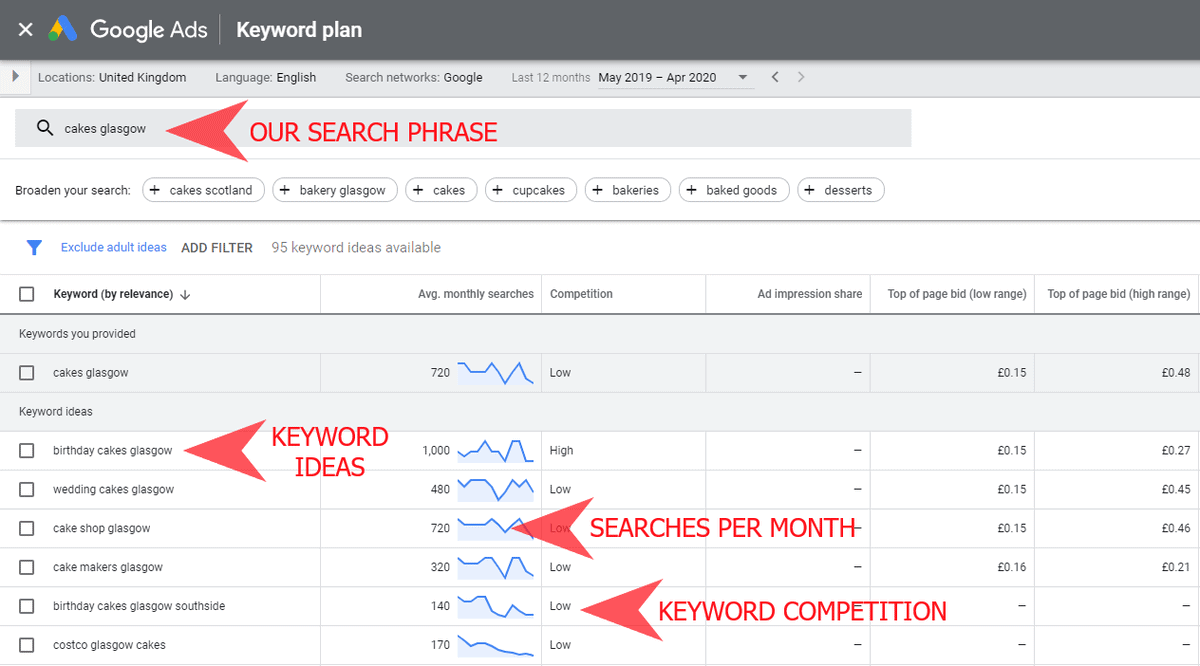Viewport: 1200px width, 666px height.
Task: Sort by Ad impression share column header
Action: [810, 294]
